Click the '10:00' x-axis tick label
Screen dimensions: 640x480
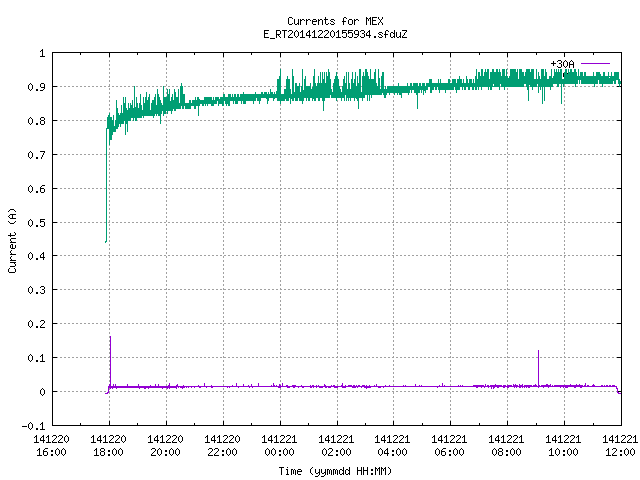563,452
